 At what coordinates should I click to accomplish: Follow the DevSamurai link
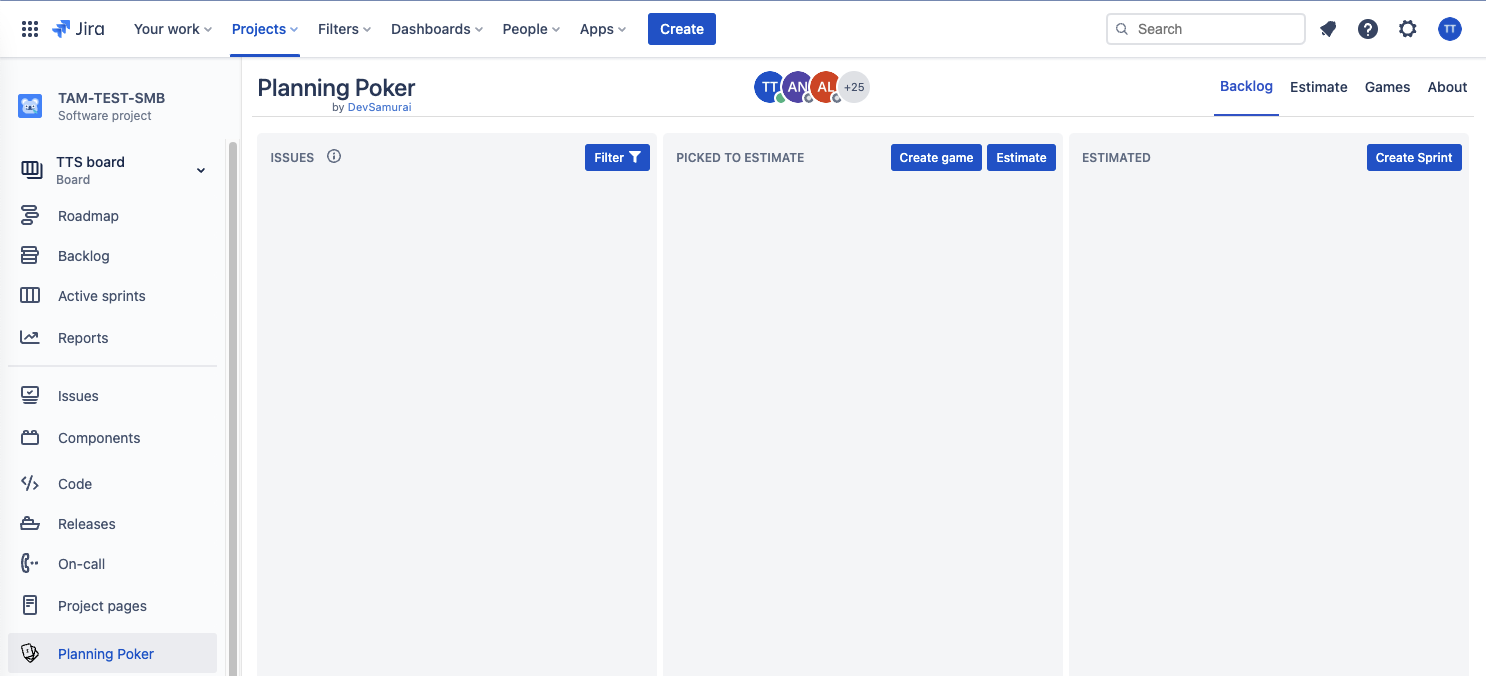(x=379, y=107)
